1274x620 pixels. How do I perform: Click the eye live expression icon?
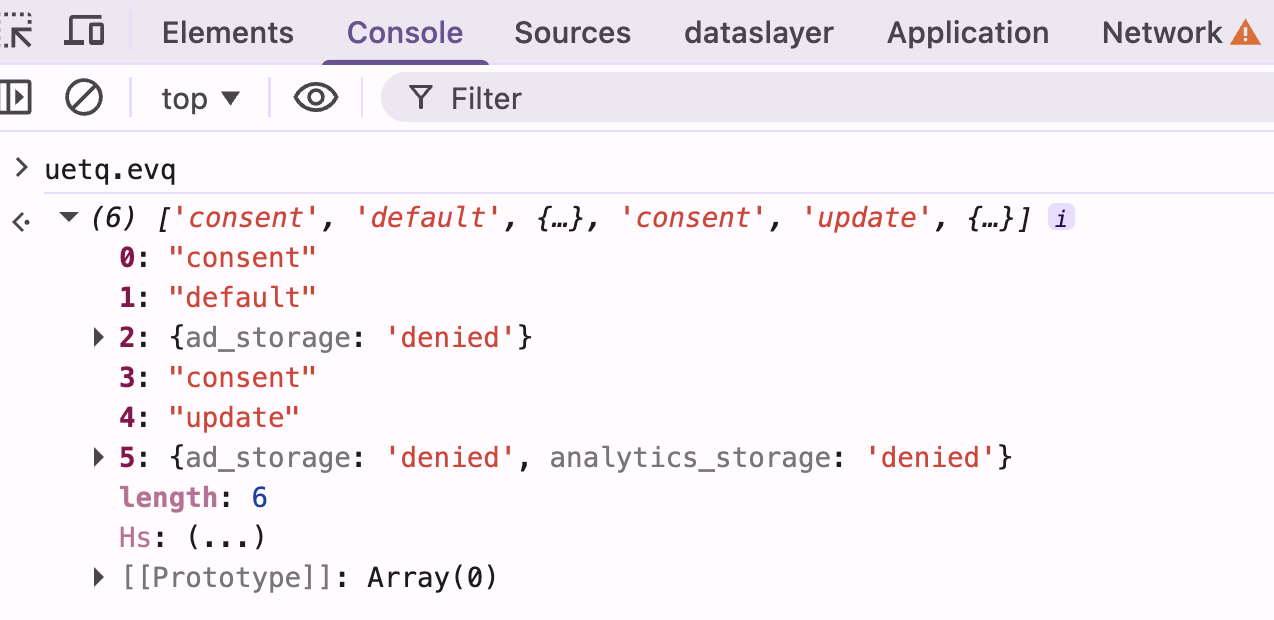click(x=316, y=98)
